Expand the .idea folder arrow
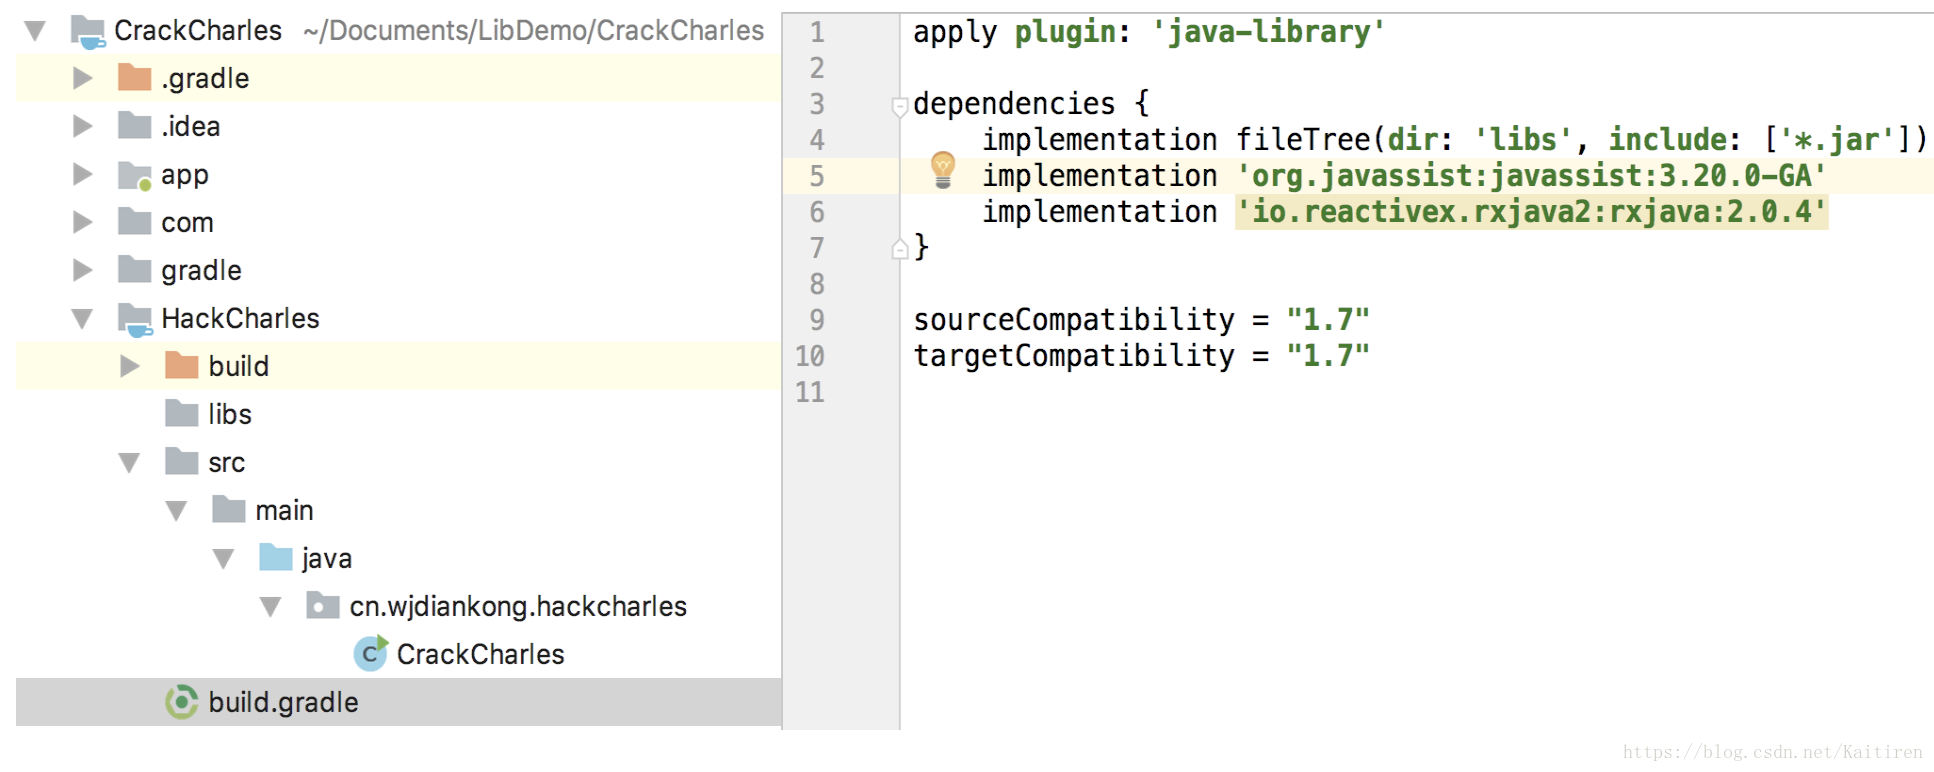Viewport: 1934px width, 772px height. pos(83,126)
